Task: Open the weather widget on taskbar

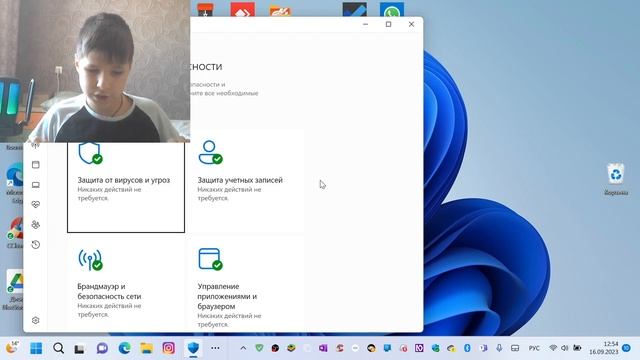Action: (x=12, y=348)
